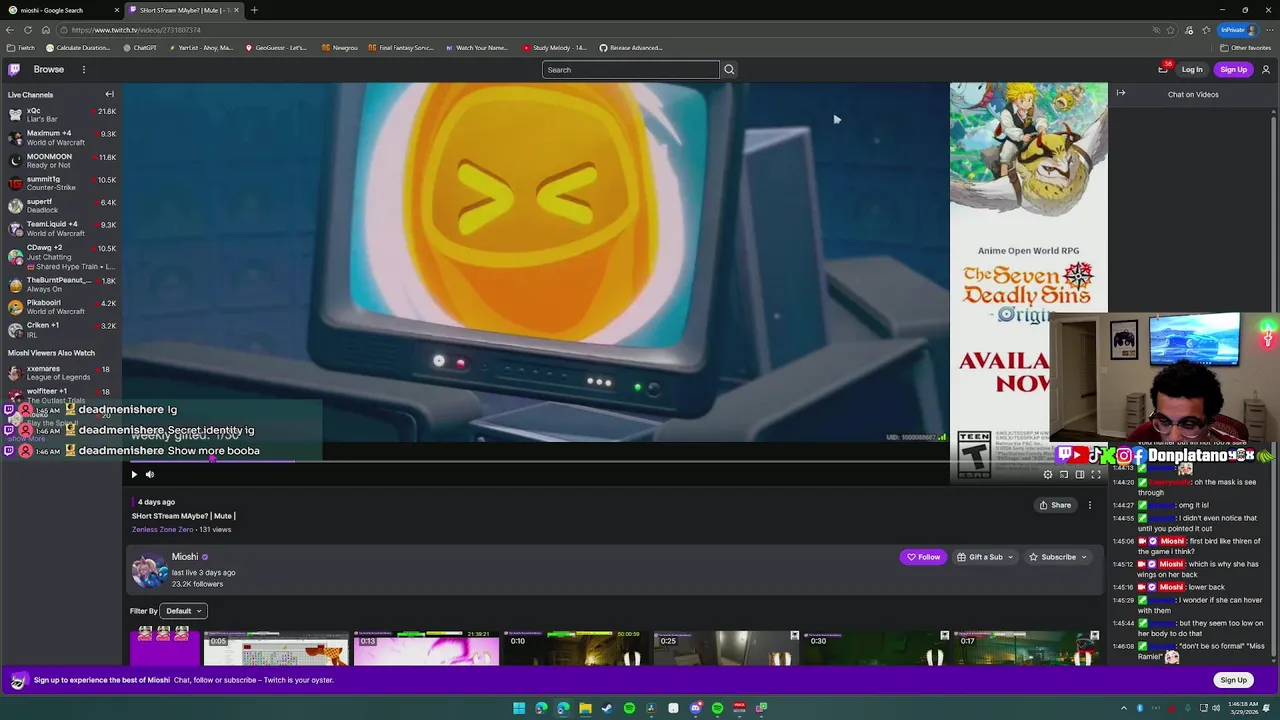The image size is (1280, 720).
Task: Open the Pikabooirl channel in sidebar
Action: pos(61,306)
